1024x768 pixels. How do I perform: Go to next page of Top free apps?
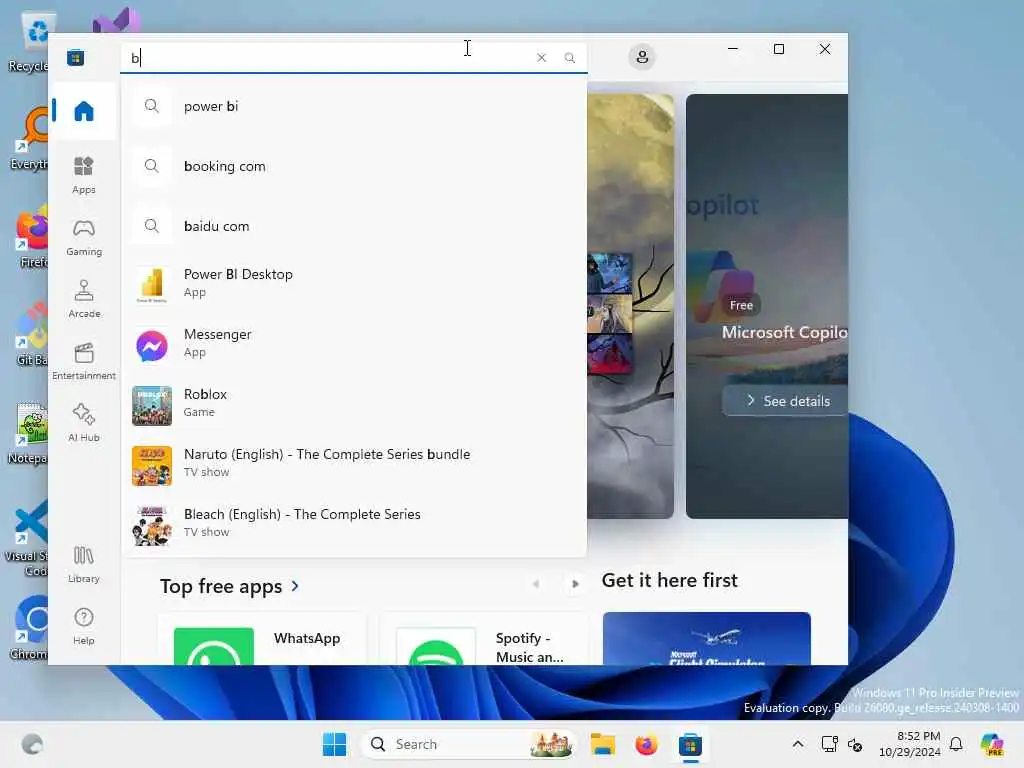click(575, 584)
